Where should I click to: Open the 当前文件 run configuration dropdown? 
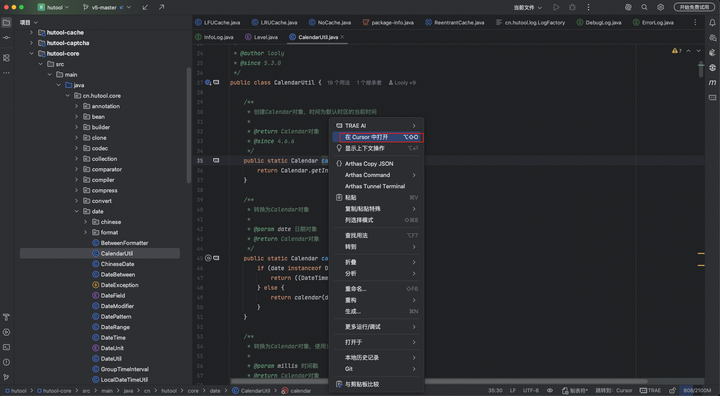tap(528, 7)
